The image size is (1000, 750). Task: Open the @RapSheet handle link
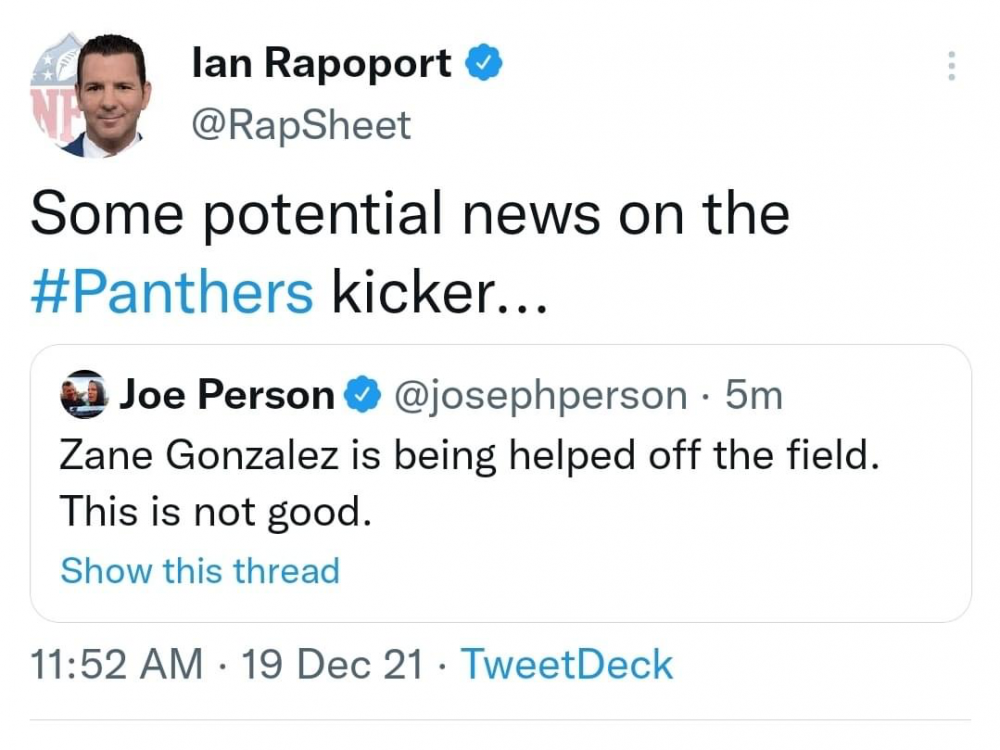pos(301,125)
